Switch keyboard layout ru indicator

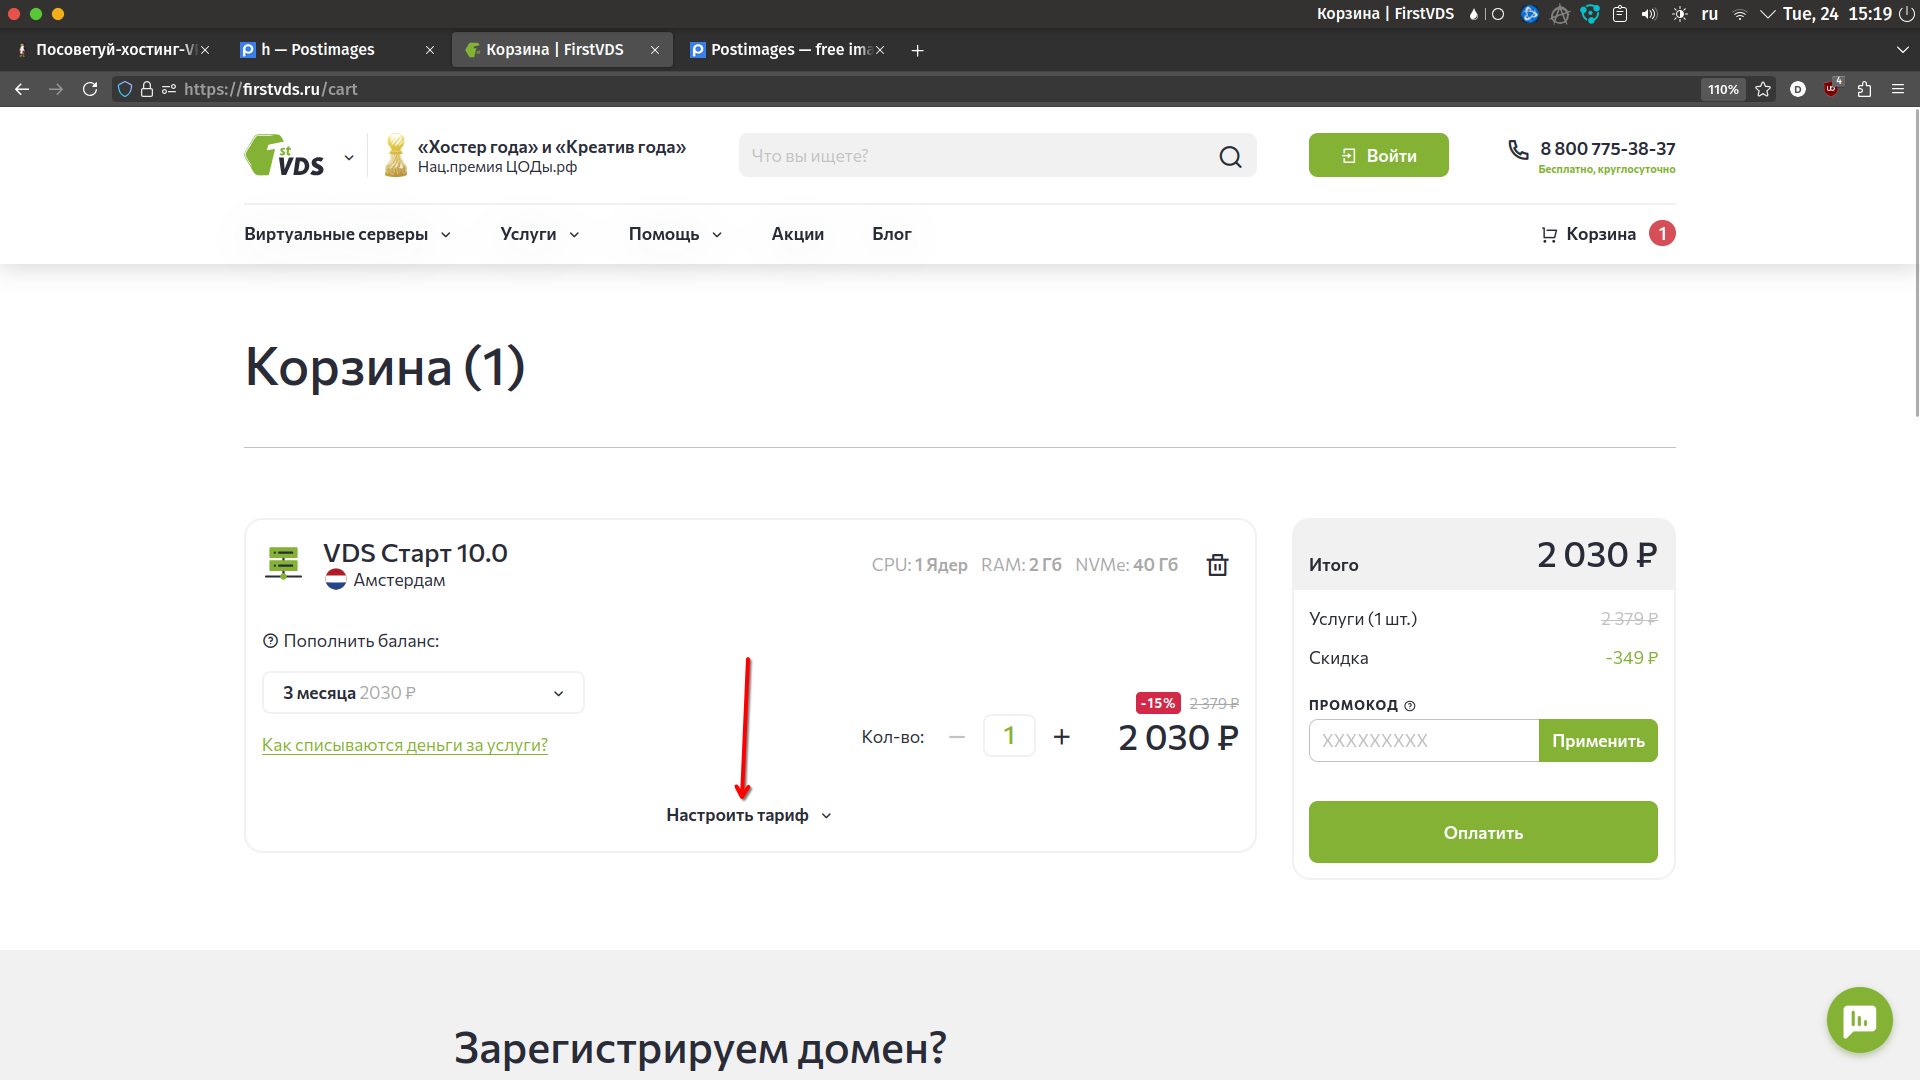[x=1710, y=14]
